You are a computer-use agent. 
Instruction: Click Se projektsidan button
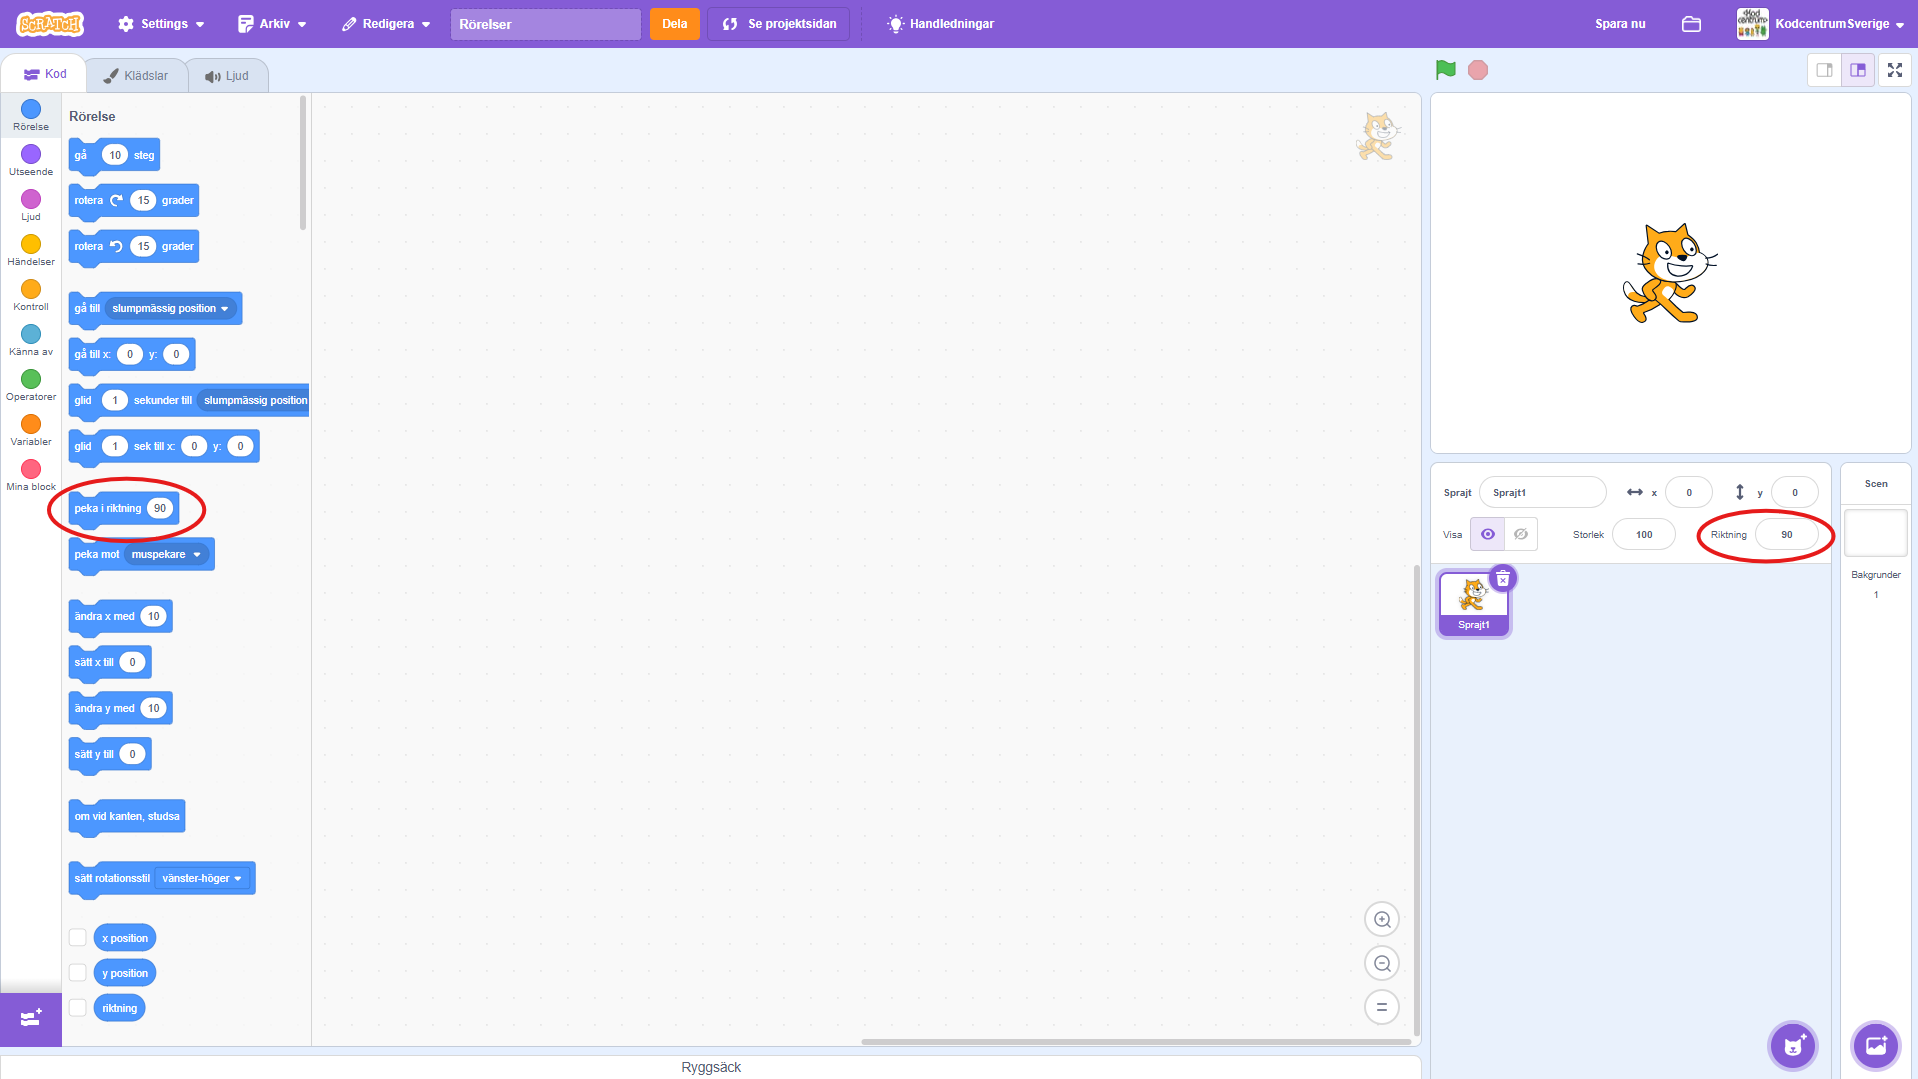[779, 24]
